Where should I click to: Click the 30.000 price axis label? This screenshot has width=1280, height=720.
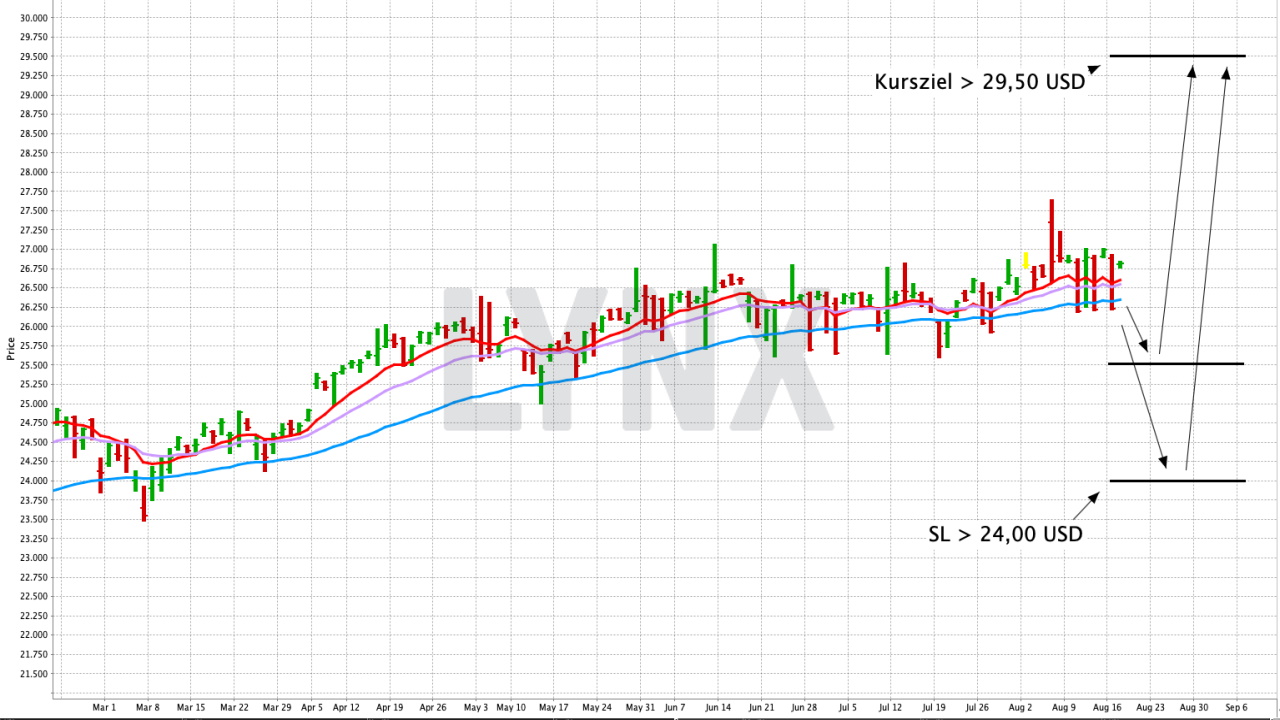click(33, 18)
